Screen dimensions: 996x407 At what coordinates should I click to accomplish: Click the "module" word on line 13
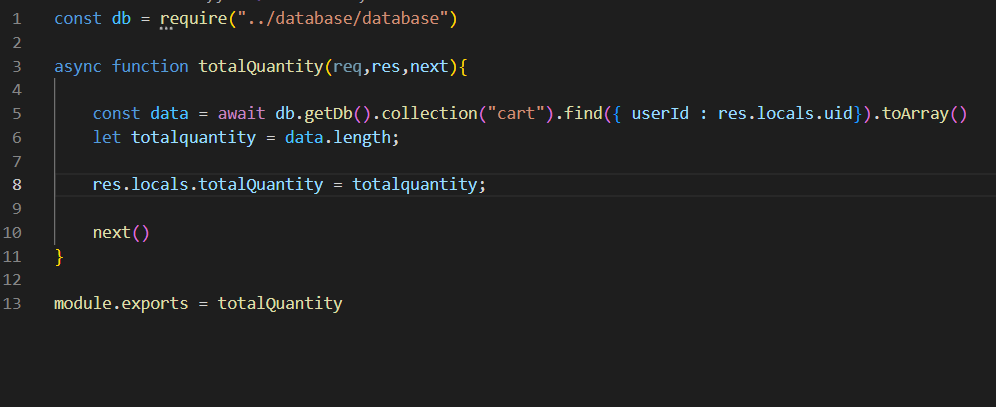[x=83, y=304]
